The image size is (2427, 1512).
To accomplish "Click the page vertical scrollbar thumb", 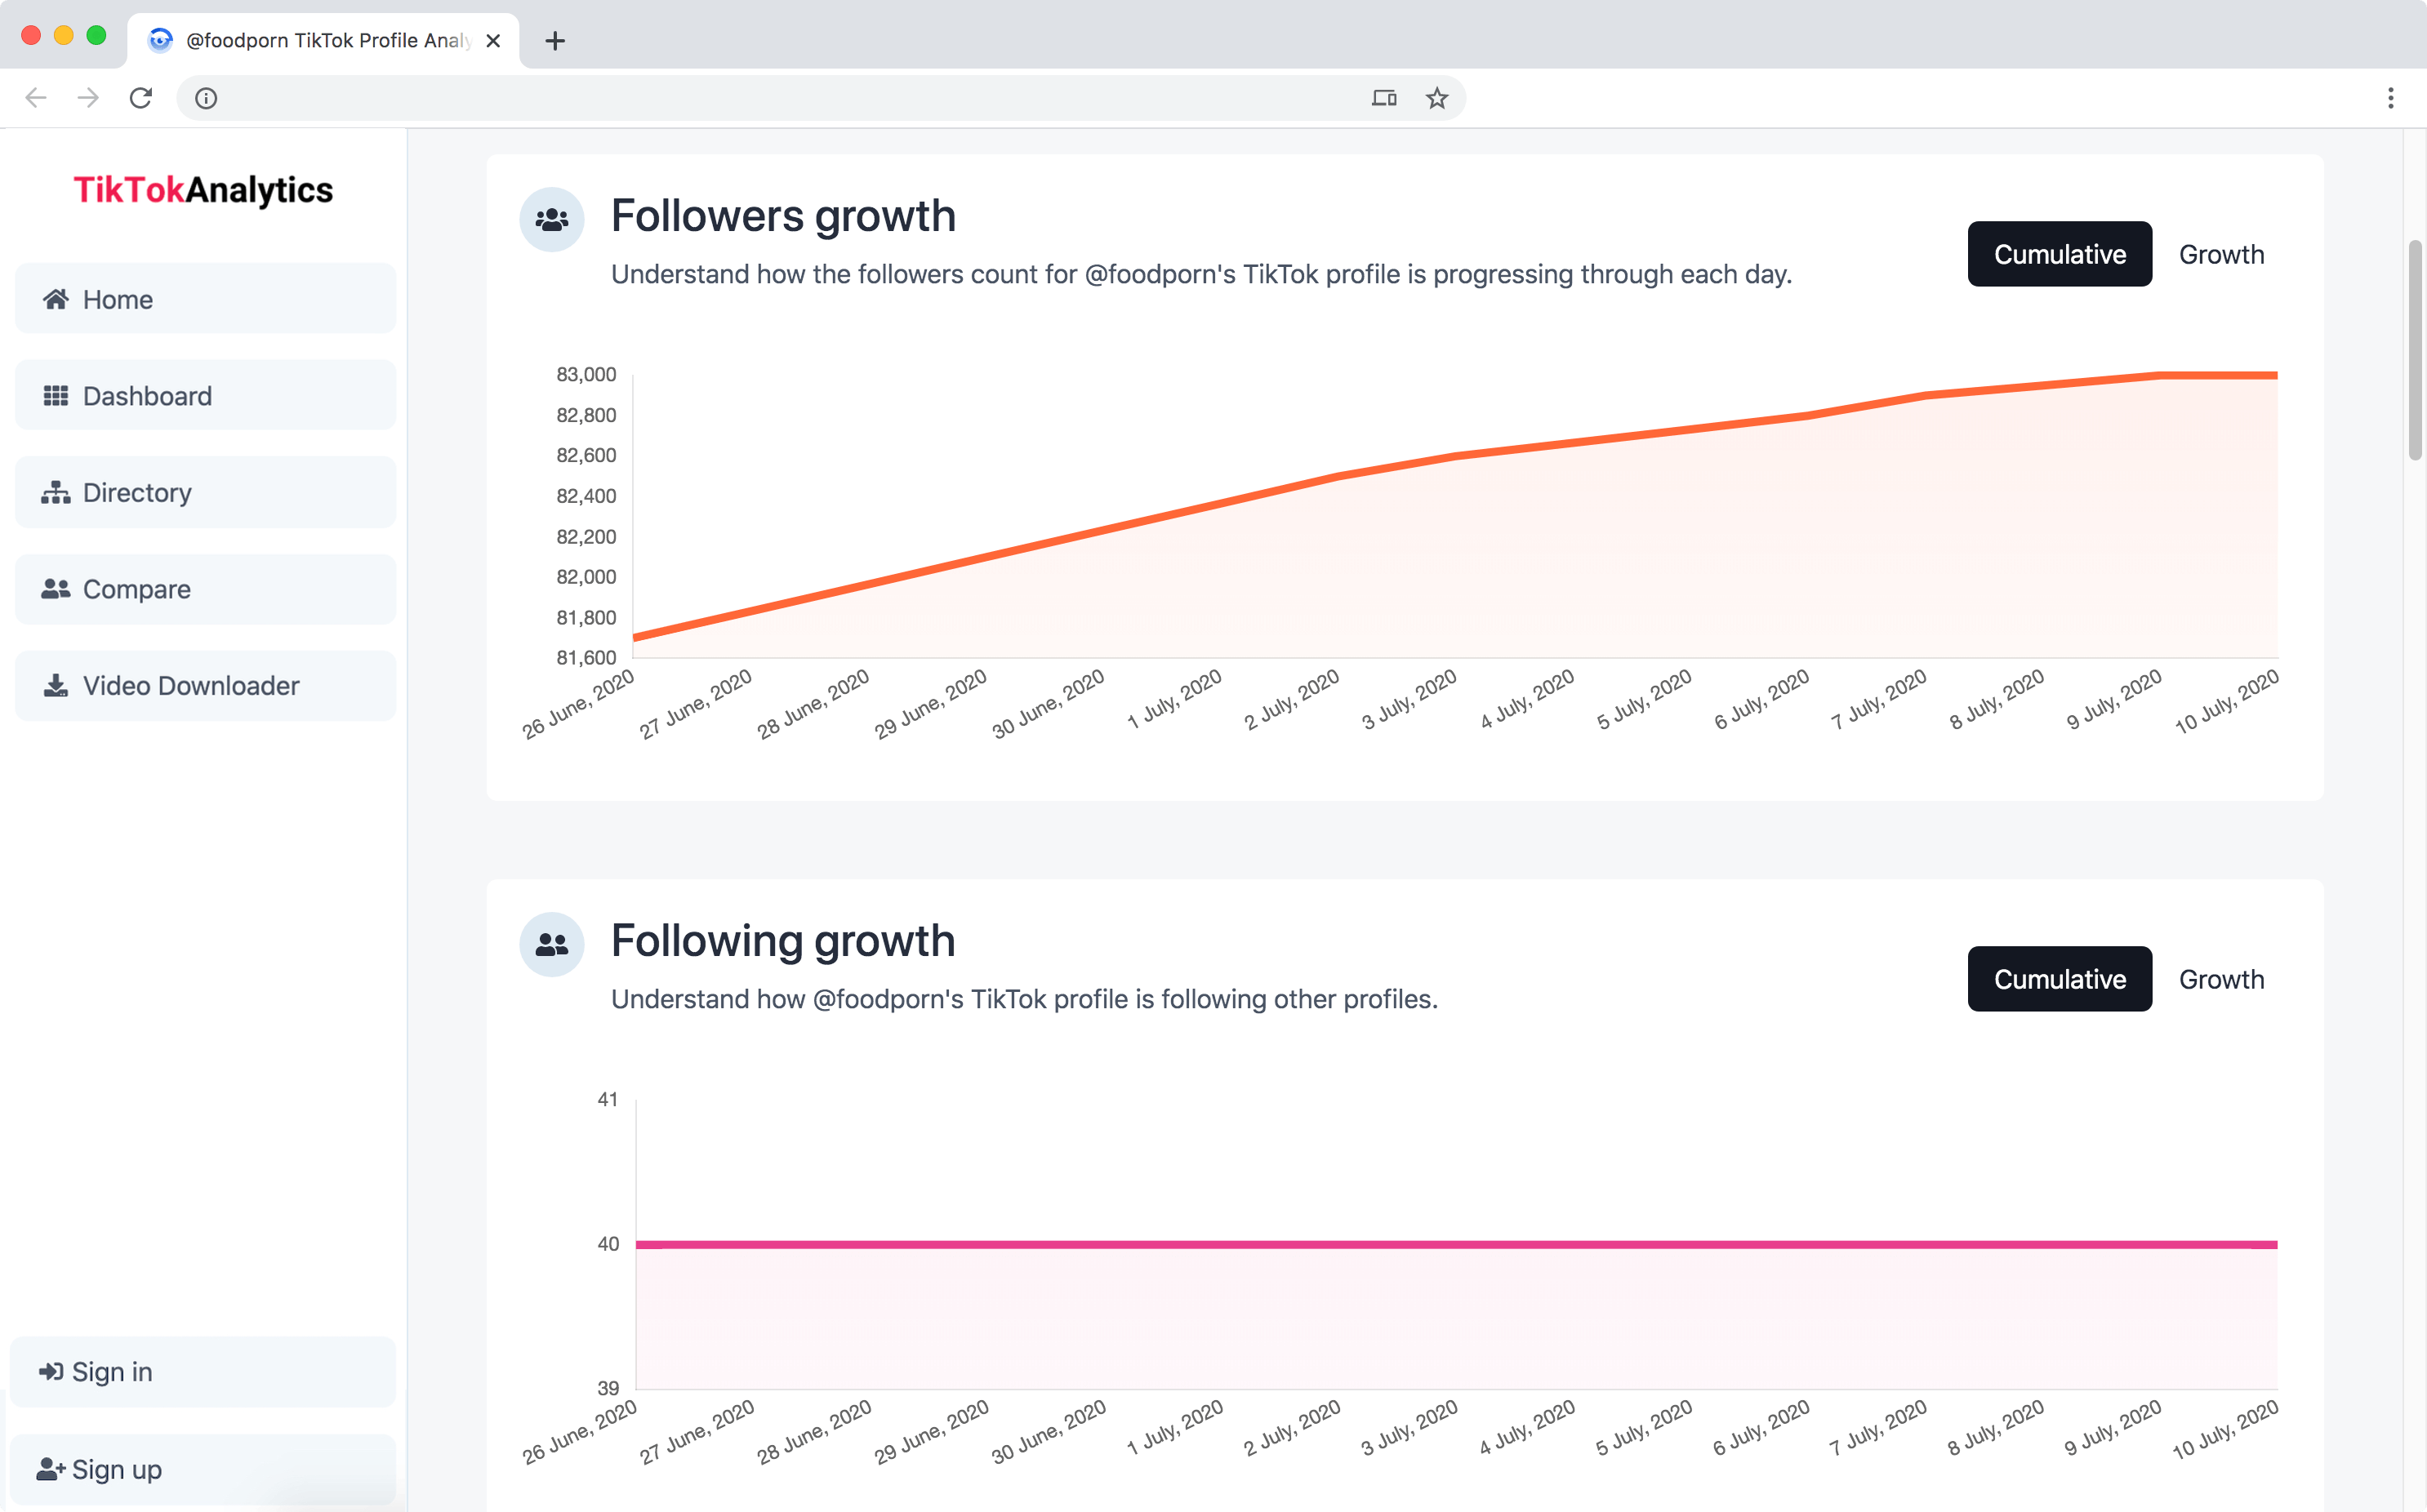I will (2416, 350).
